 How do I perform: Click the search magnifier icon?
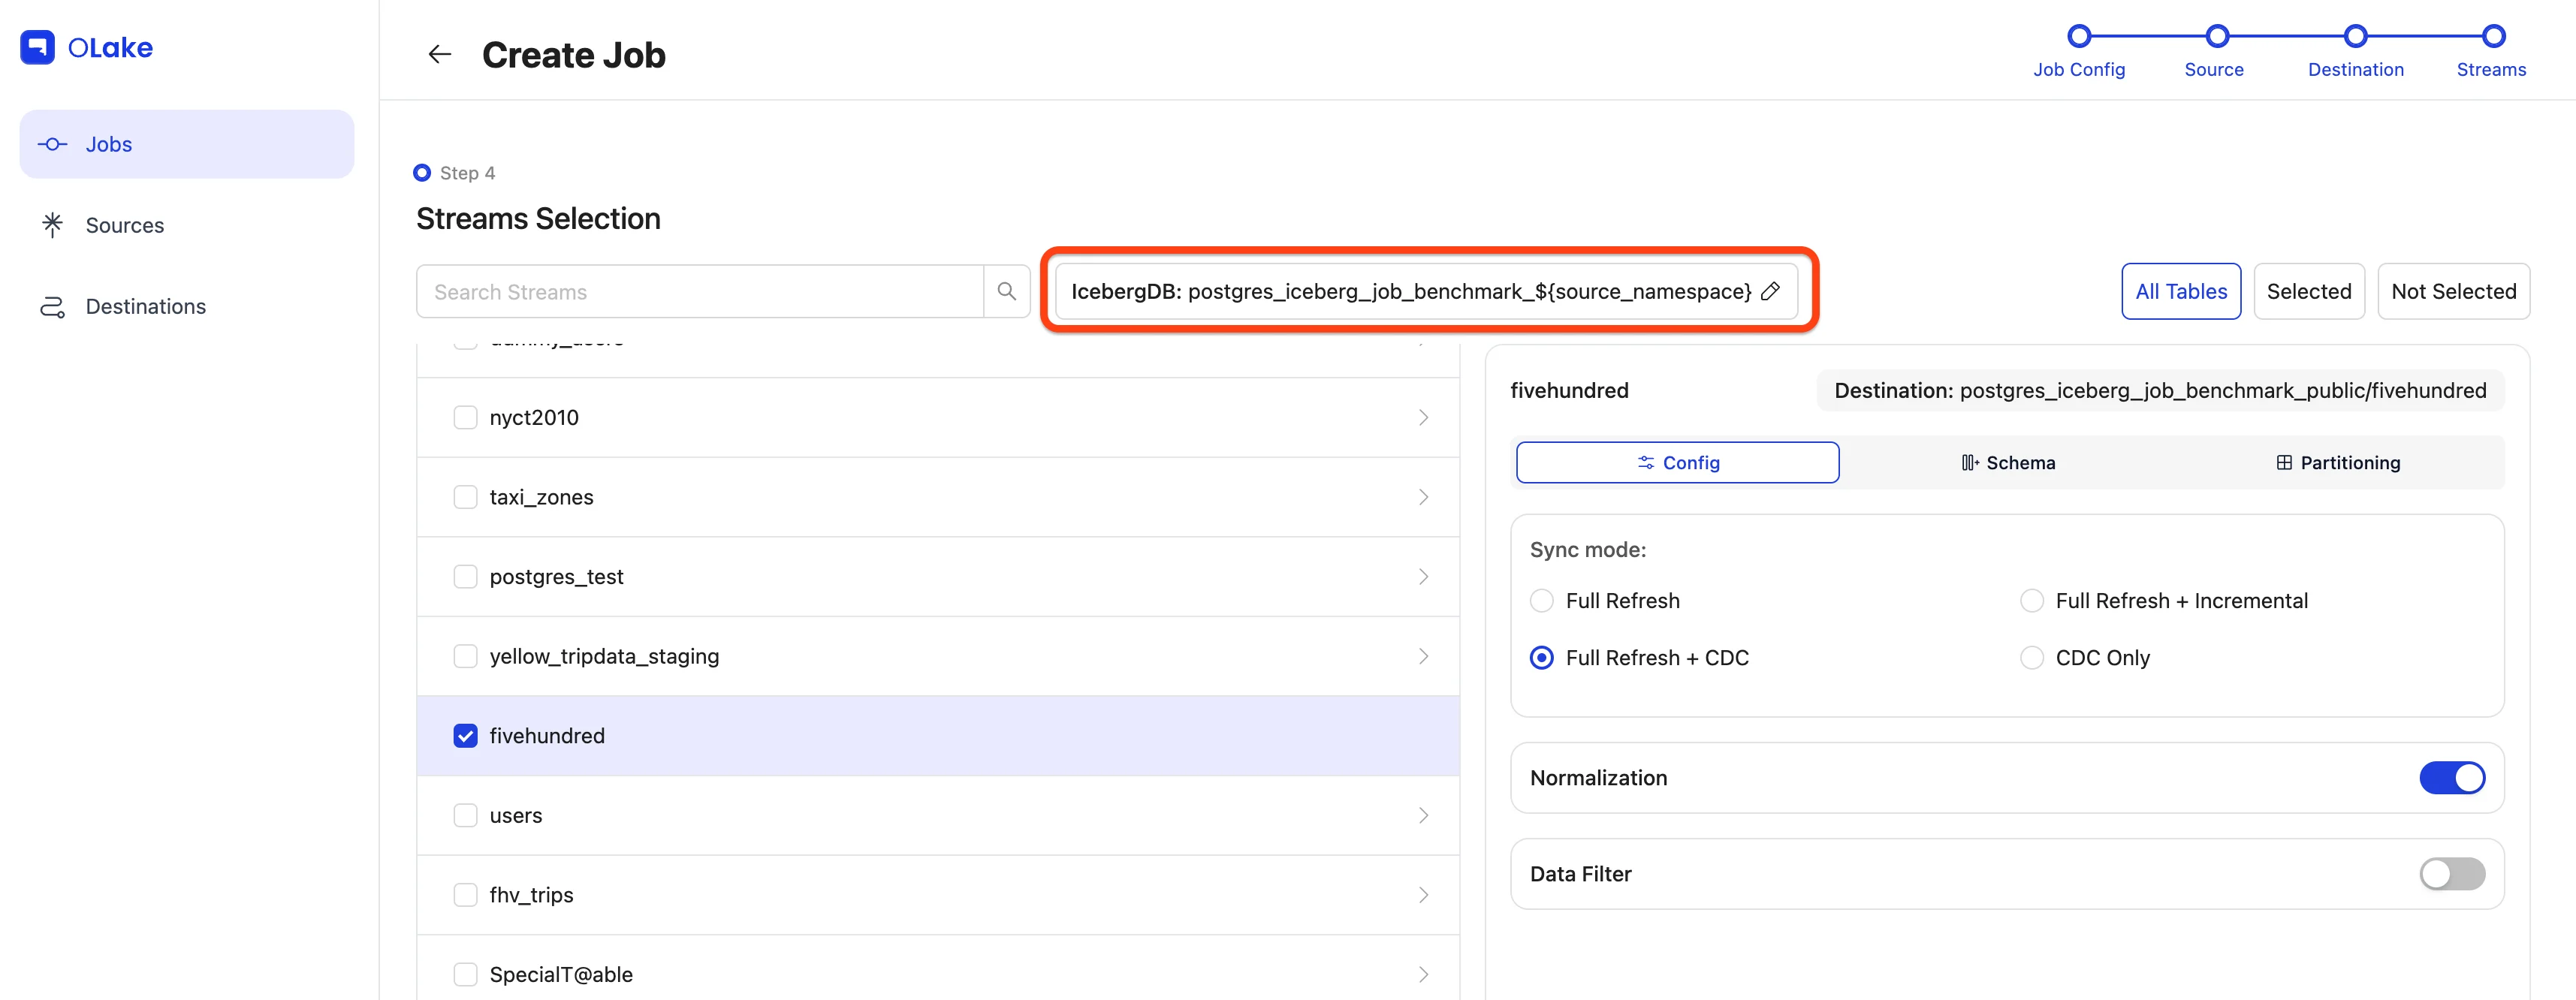pyautogui.click(x=1006, y=291)
